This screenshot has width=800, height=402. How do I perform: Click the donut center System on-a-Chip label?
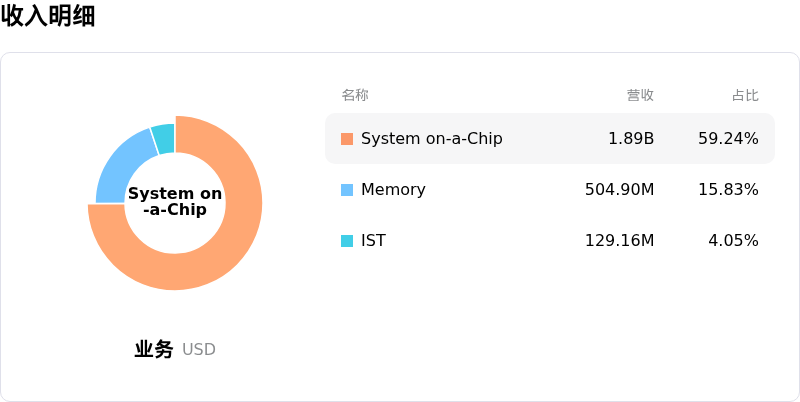click(x=175, y=202)
